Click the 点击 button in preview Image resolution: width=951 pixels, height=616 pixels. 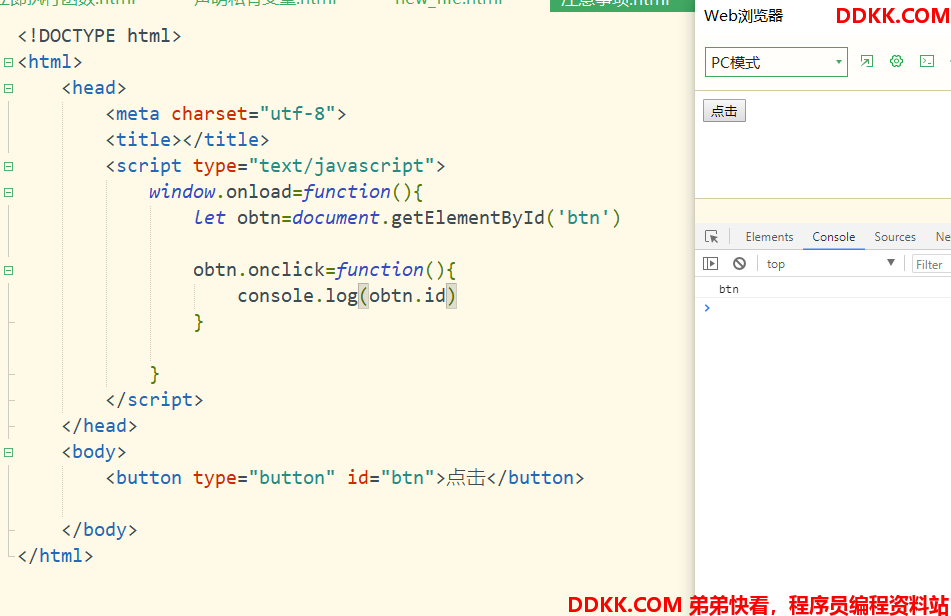(x=724, y=111)
